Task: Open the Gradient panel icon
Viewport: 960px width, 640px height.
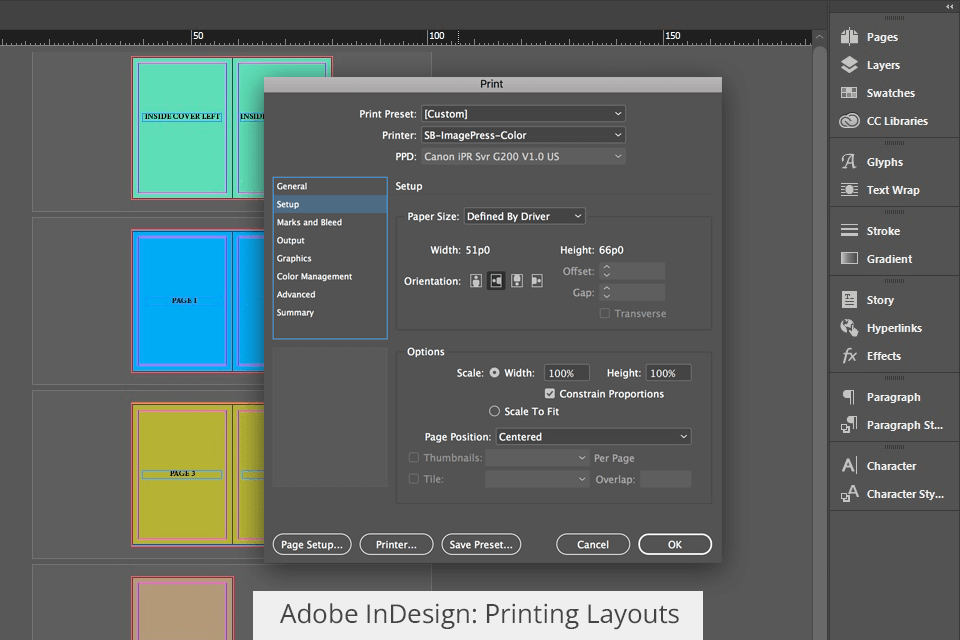Action: click(x=849, y=258)
